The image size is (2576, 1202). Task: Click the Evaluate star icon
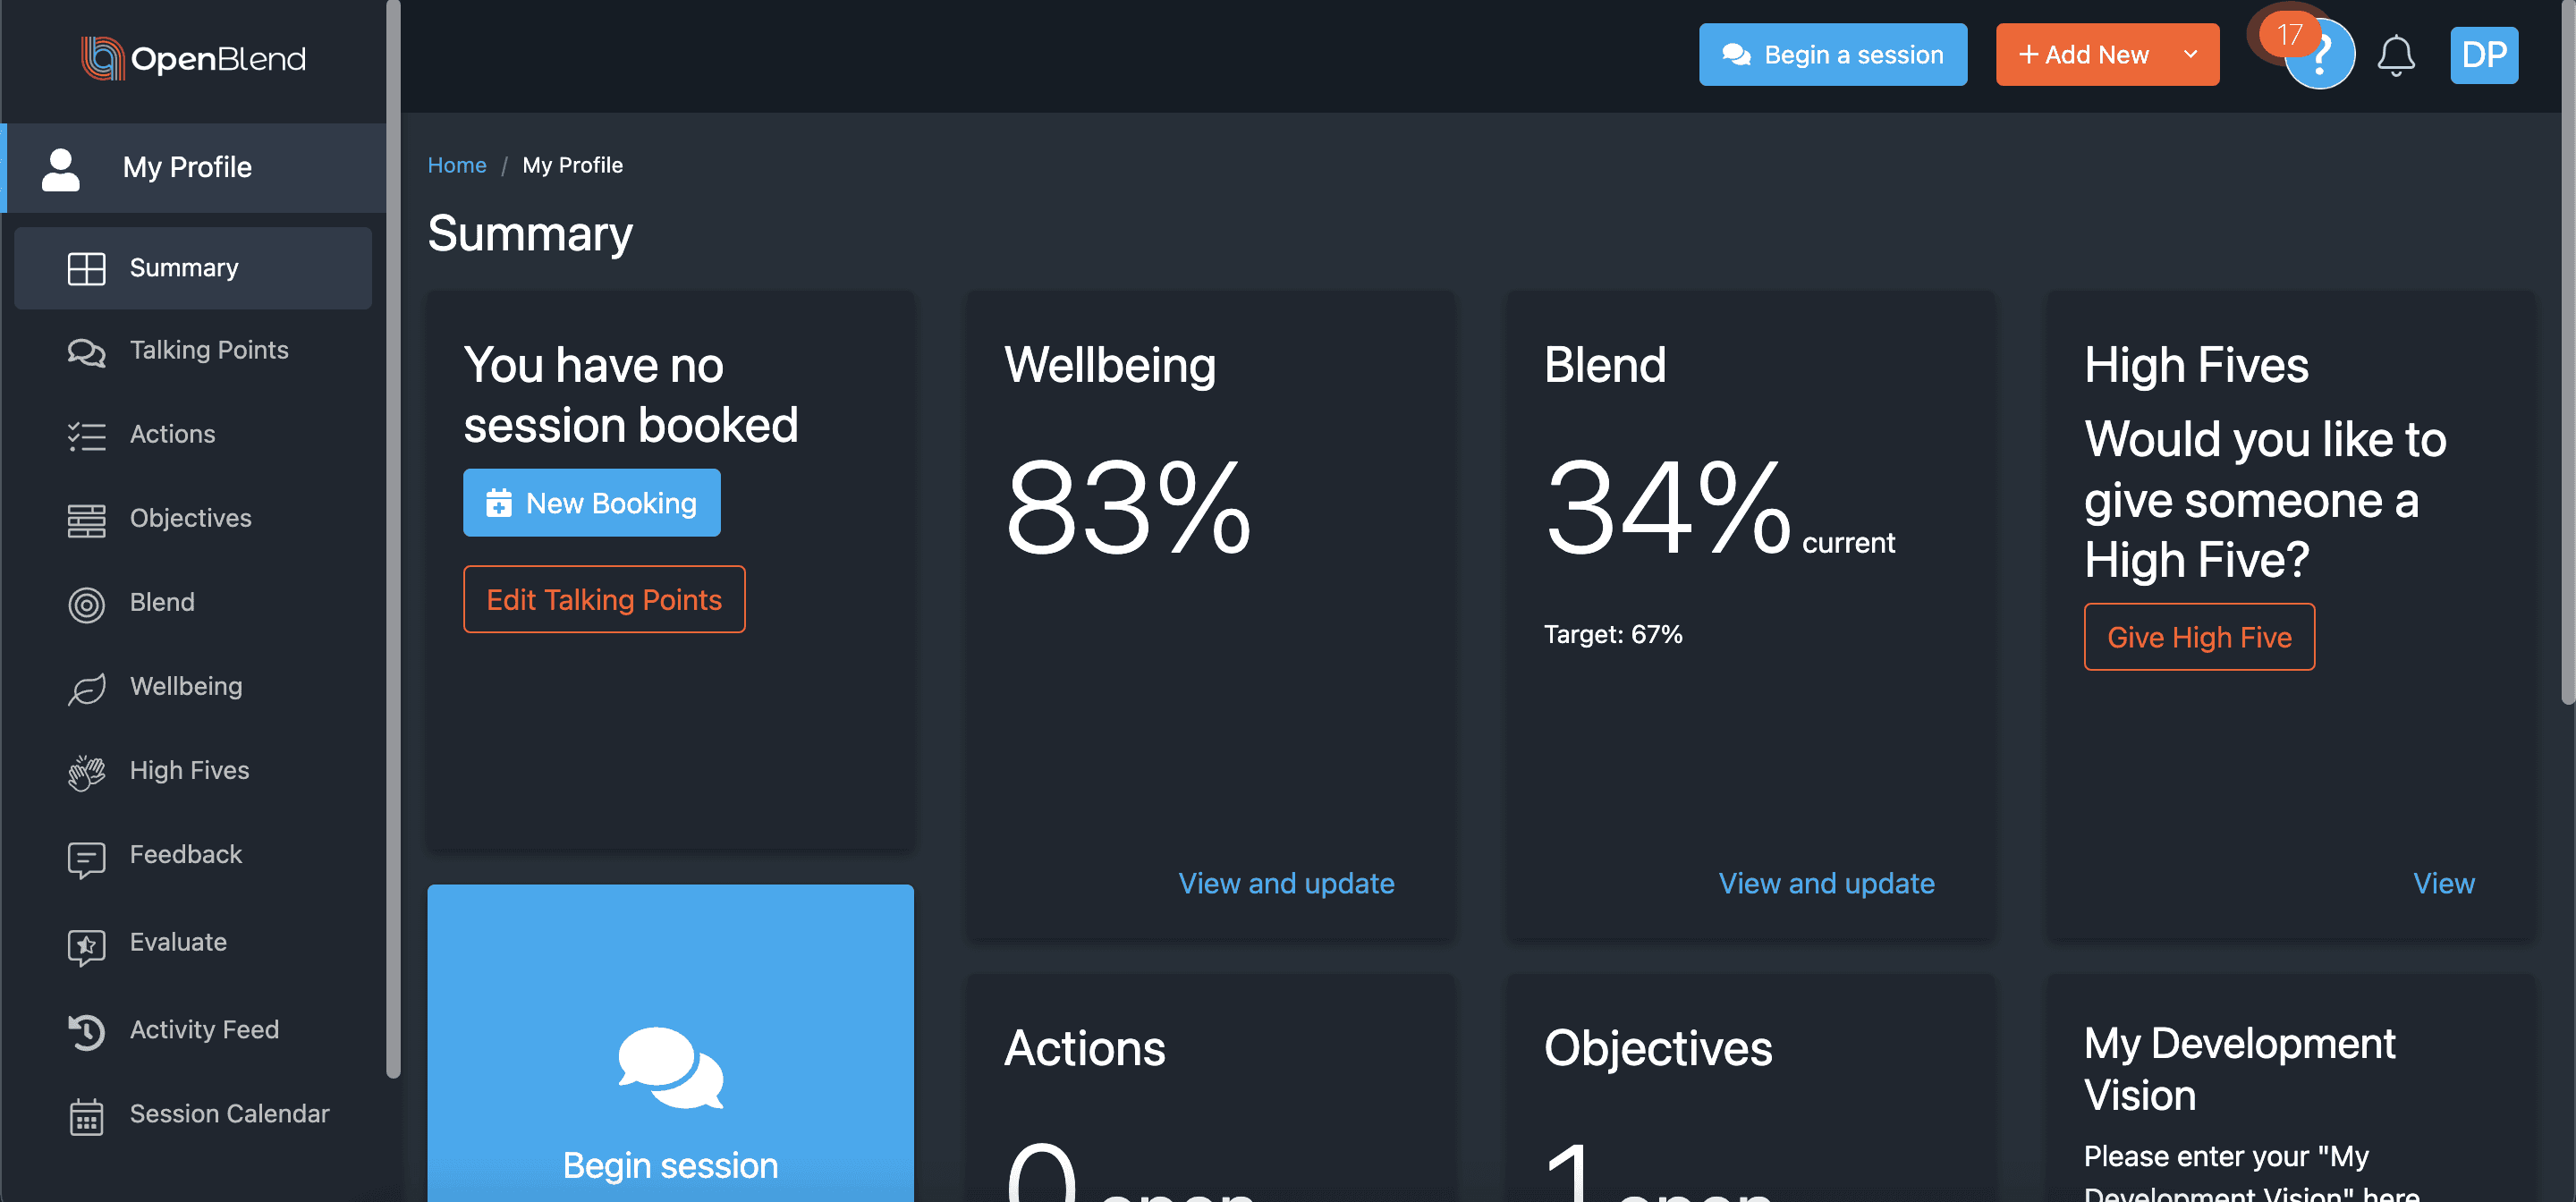click(86, 945)
